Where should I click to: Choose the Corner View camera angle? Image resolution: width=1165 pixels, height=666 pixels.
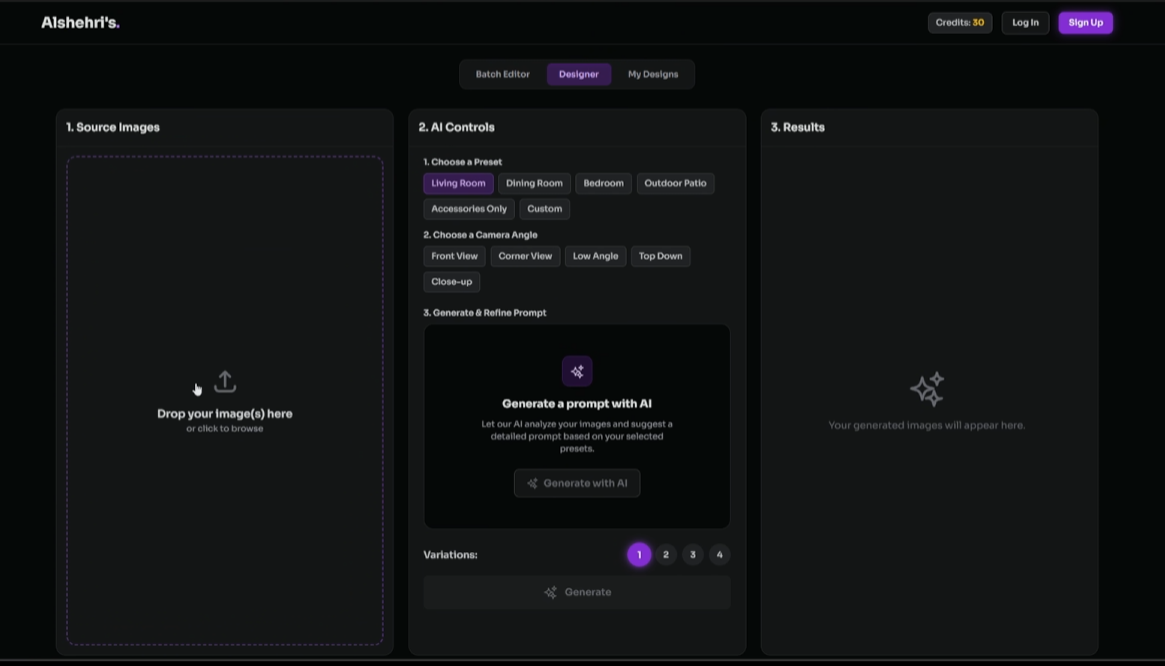(x=524, y=256)
